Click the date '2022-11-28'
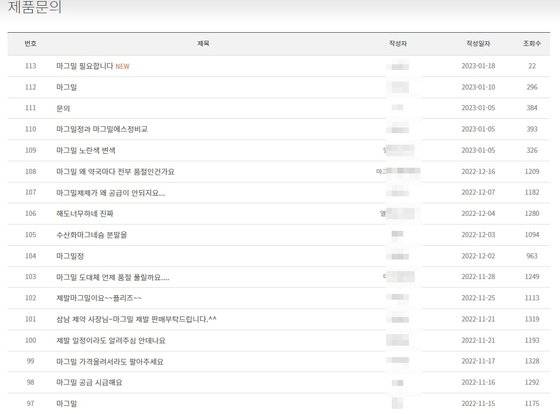 click(x=478, y=277)
